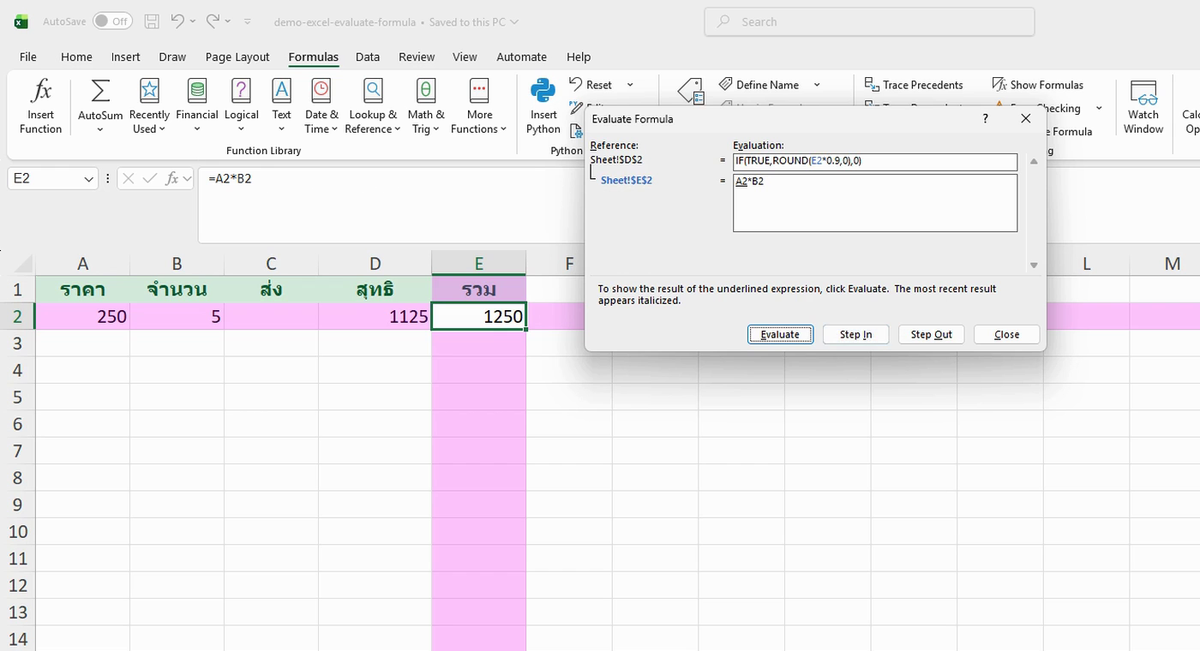The image size is (1200, 651).
Task: Switch to the Automate tab
Action: point(522,57)
